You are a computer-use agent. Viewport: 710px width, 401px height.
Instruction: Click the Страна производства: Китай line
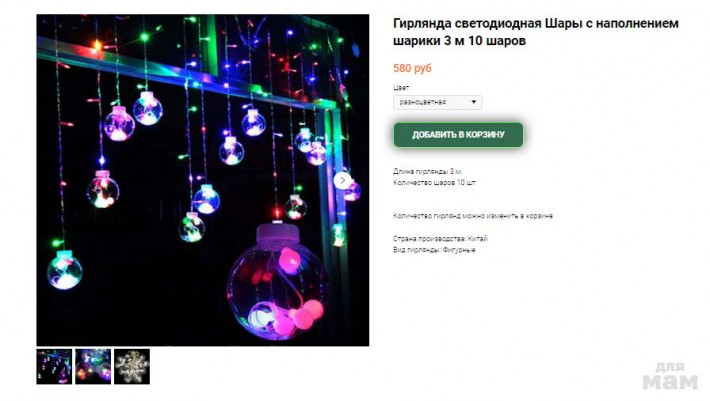440,239
